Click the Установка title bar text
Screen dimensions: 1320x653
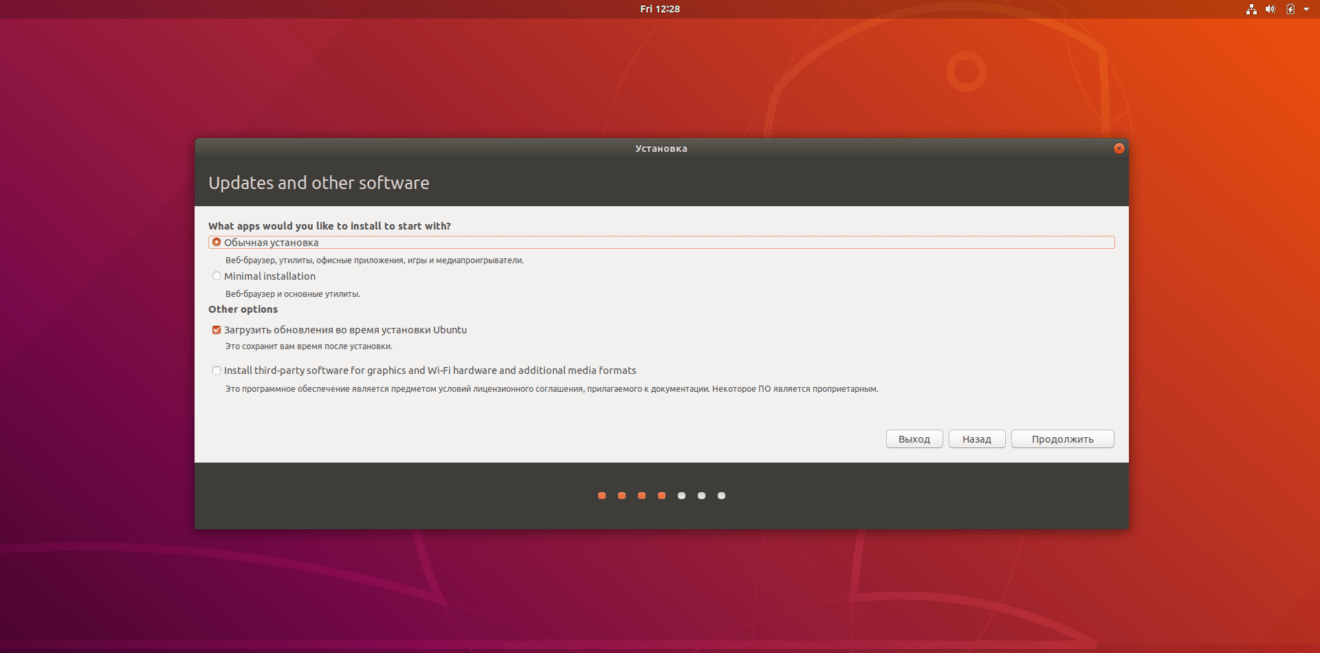tap(663, 148)
